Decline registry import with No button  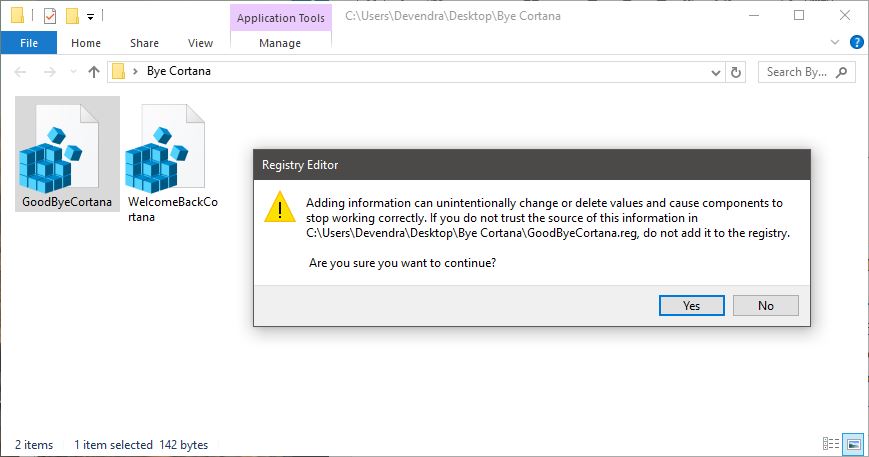pos(765,305)
